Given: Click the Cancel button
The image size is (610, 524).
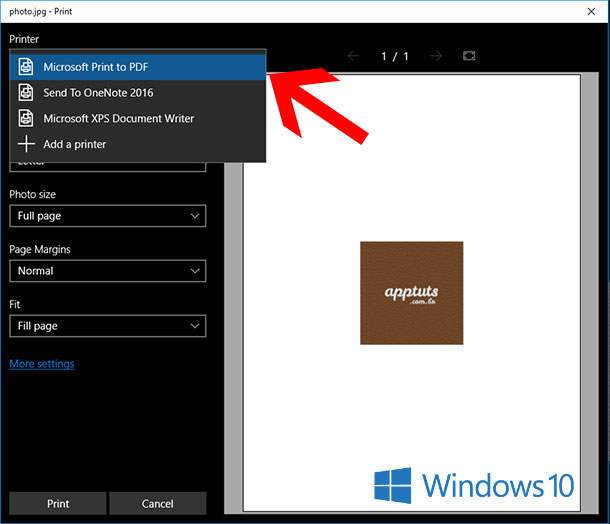Looking at the screenshot, I should pos(158,503).
